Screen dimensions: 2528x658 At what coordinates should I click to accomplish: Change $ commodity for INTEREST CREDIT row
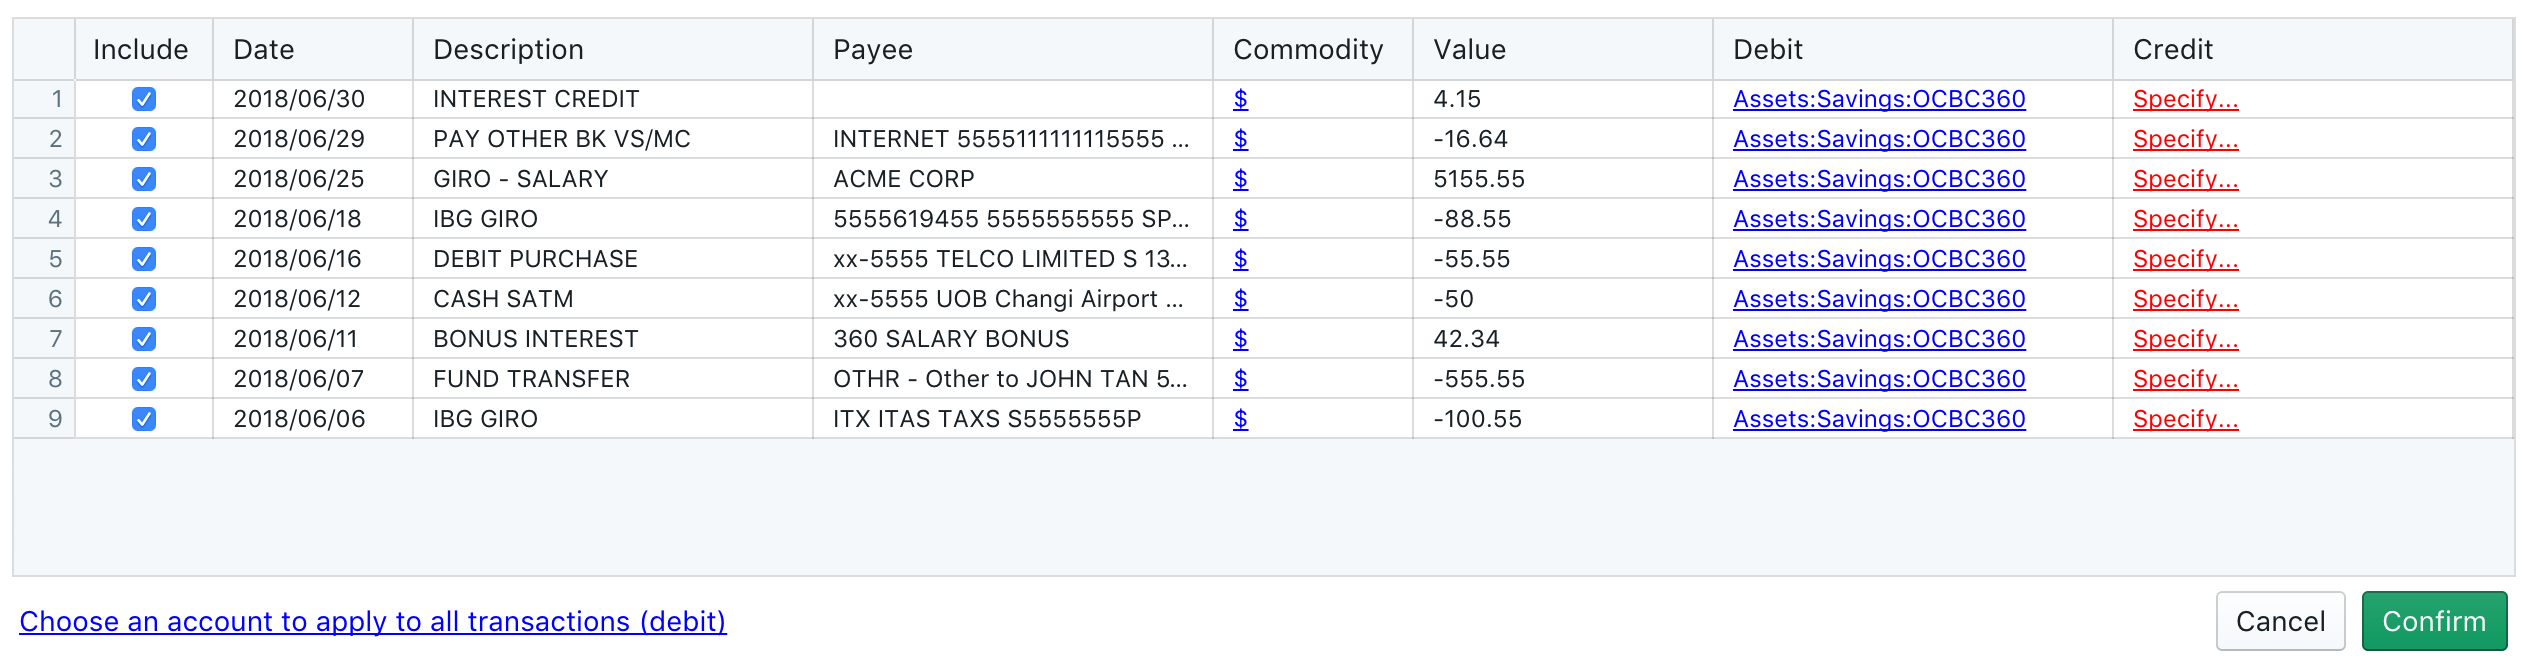point(1240,99)
